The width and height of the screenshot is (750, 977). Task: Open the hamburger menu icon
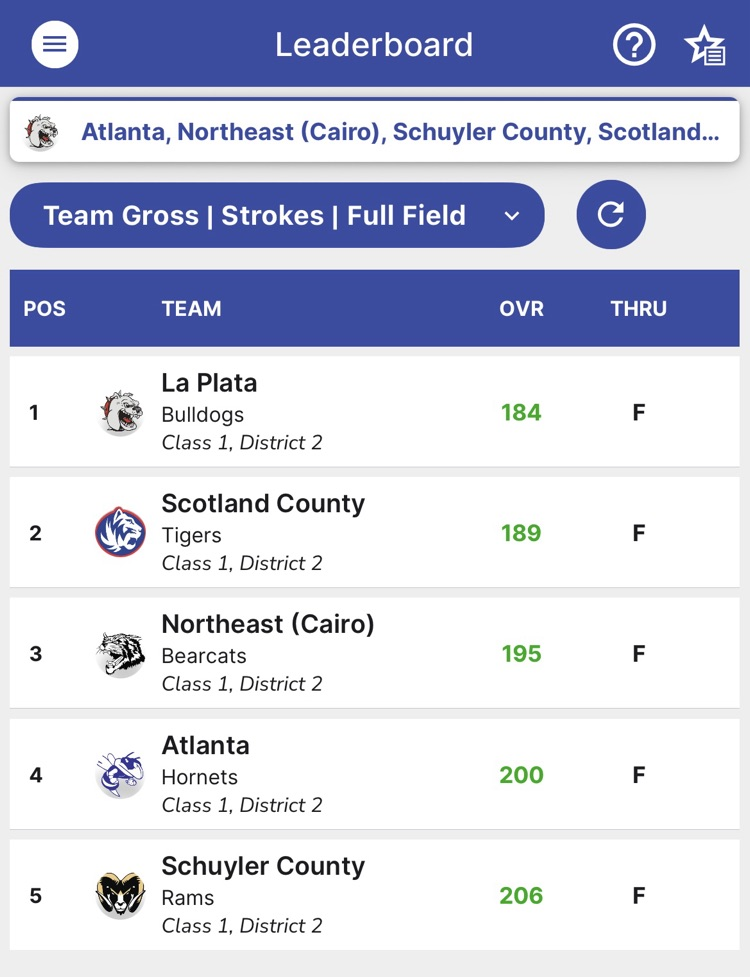55,45
